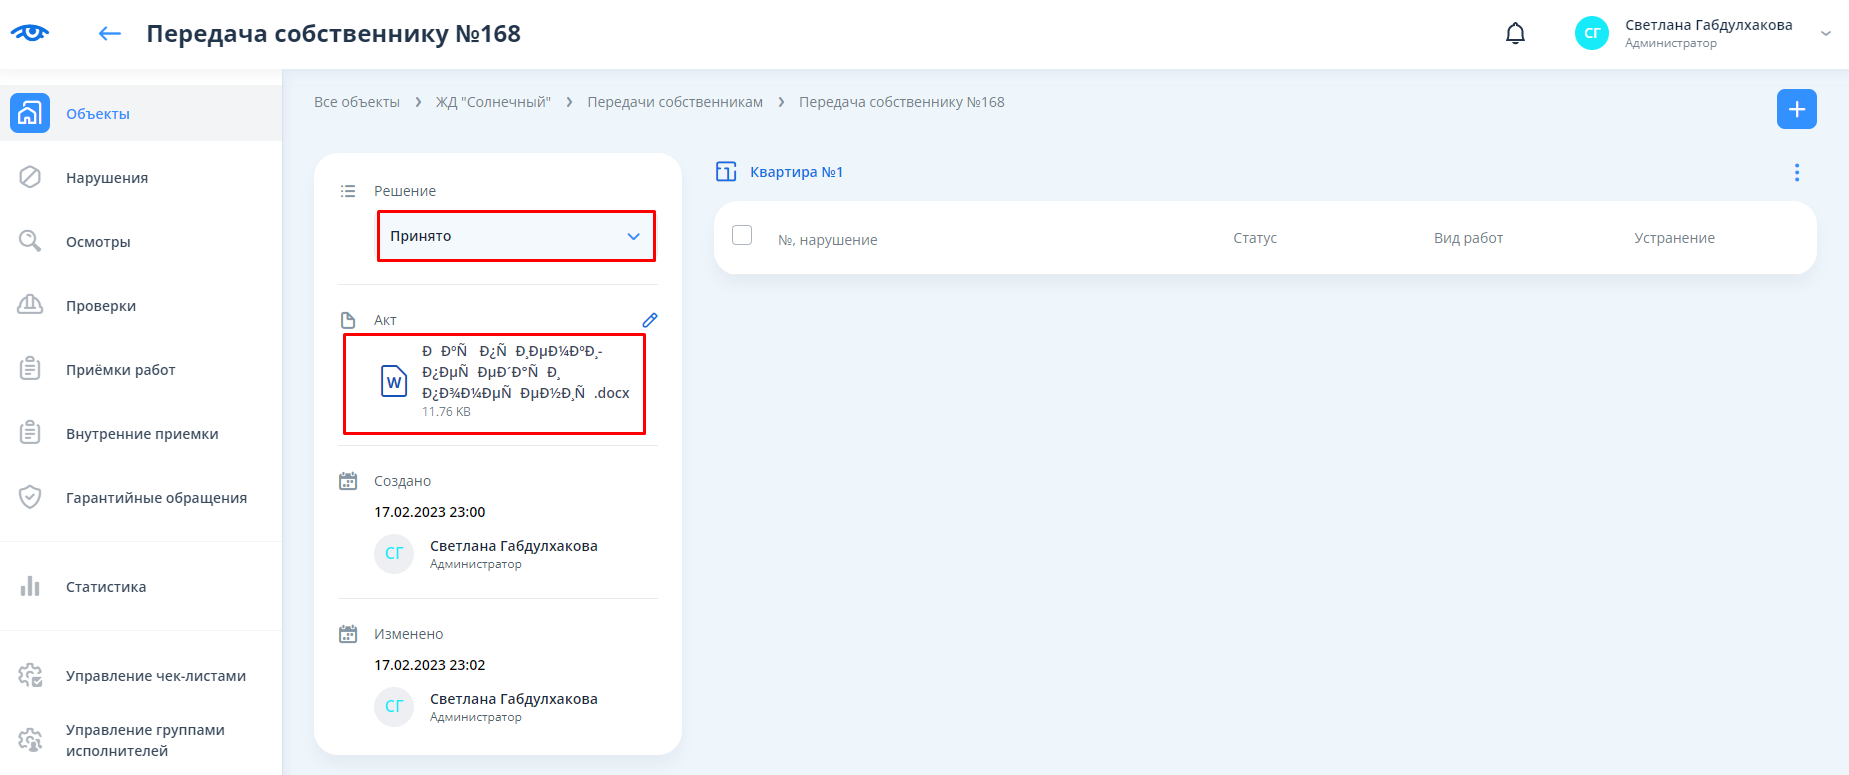Navigate to Гарантийные обращения
Screen dimensions: 1849x775
(156, 498)
